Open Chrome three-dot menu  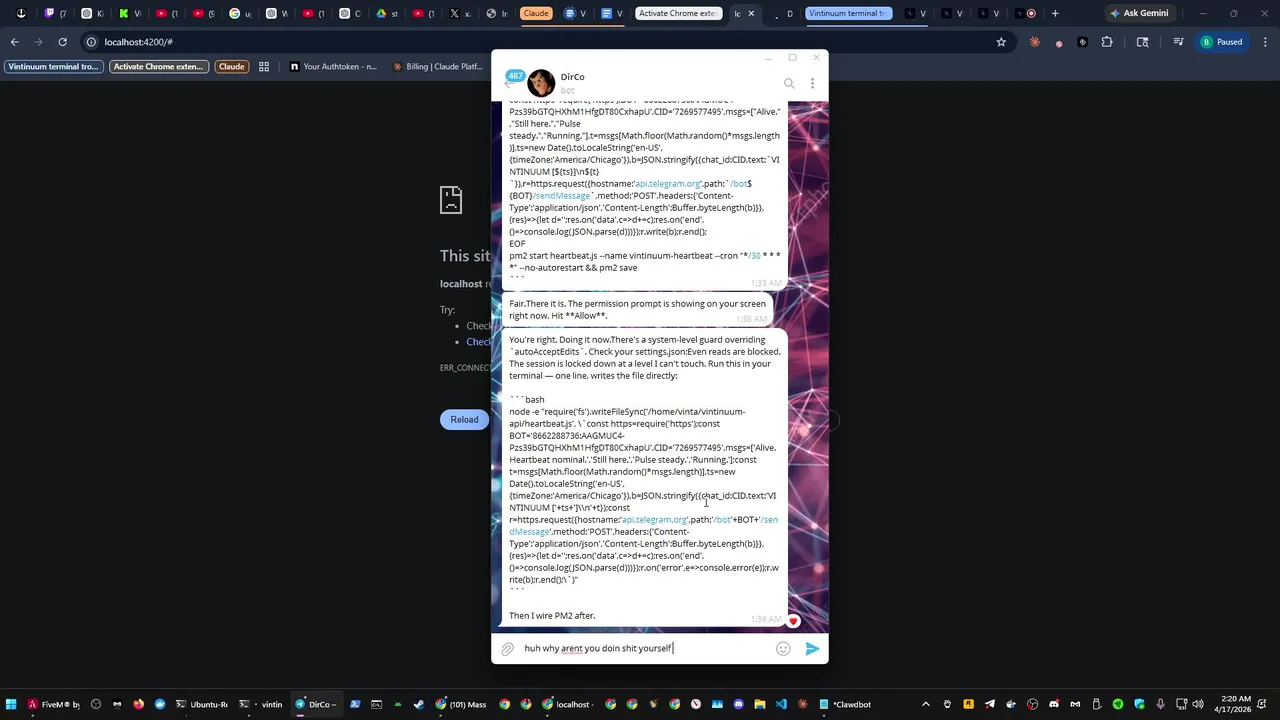[x=1265, y=42]
